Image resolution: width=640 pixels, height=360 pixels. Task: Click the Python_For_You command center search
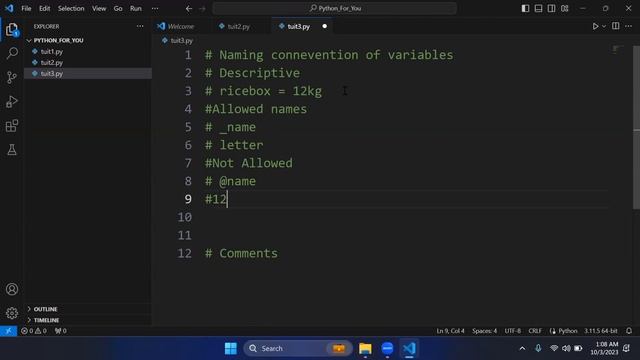(x=334, y=8)
